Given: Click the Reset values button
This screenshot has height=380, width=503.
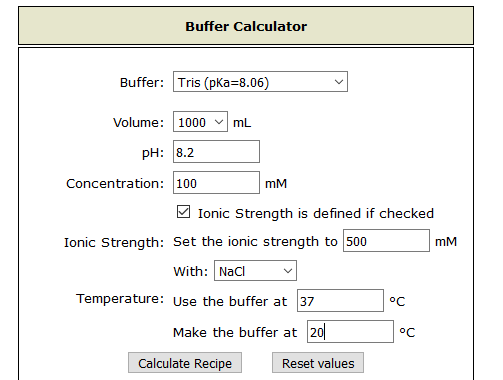Looking at the screenshot, I should [x=318, y=363].
